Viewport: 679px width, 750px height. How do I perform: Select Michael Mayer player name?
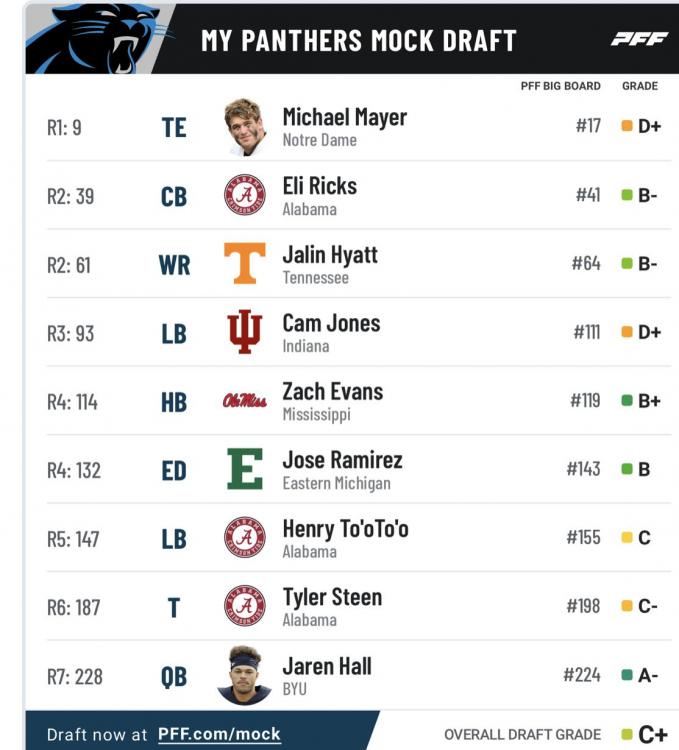pyautogui.click(x=344, y=117)
